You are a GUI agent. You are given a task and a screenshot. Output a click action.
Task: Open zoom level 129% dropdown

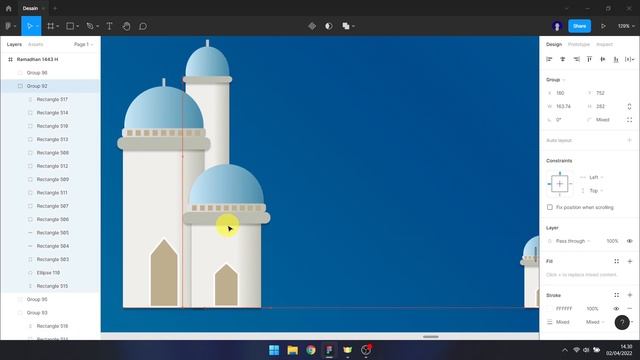click(626, 26)
